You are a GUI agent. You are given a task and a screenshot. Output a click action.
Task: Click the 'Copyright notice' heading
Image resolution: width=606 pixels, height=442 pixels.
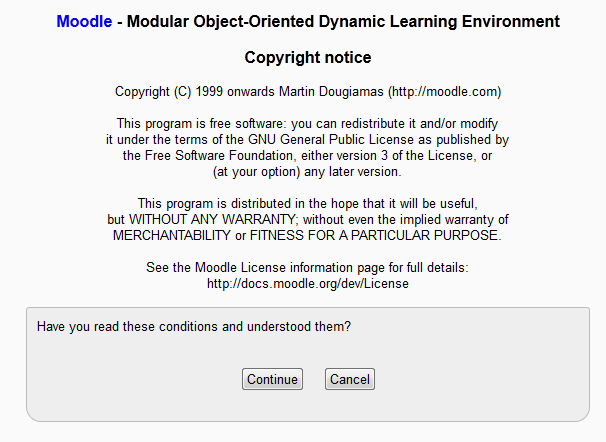(x=307, y=57)
